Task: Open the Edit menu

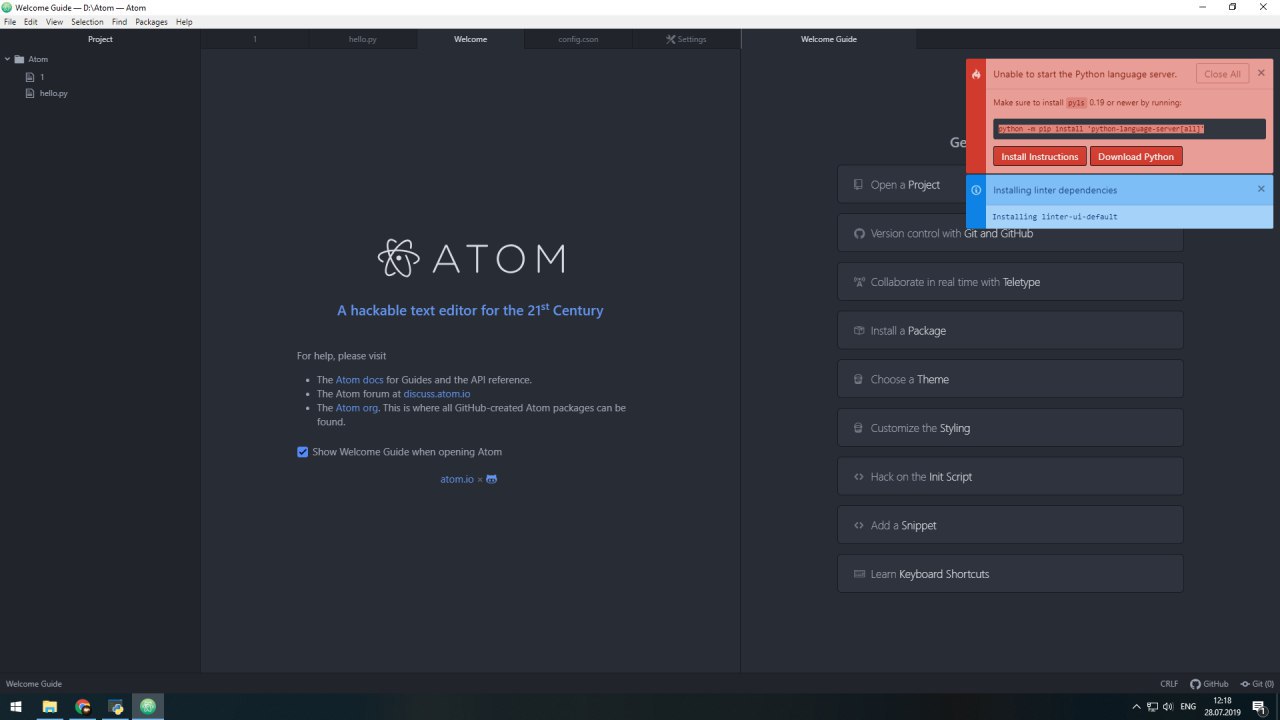Action: [x=31, y=22]
